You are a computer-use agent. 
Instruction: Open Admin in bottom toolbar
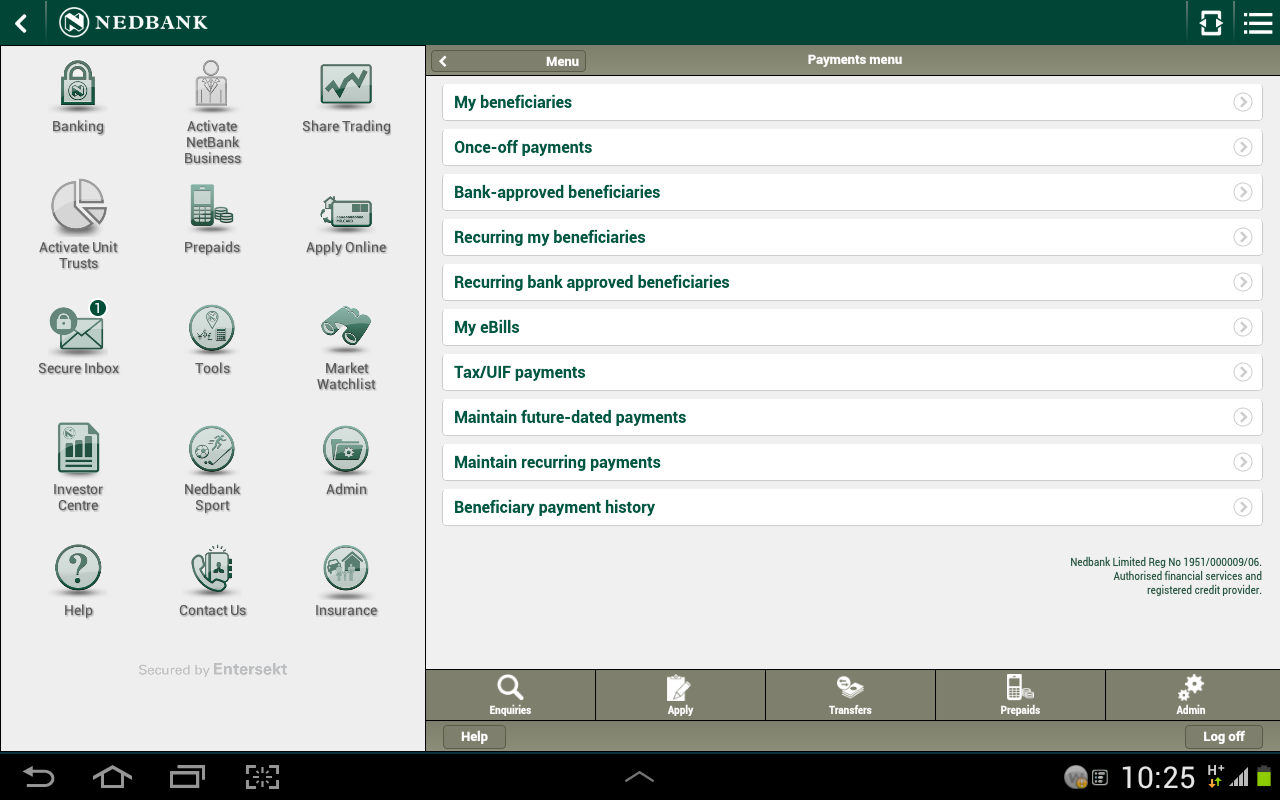click(x=1191, y=695)
